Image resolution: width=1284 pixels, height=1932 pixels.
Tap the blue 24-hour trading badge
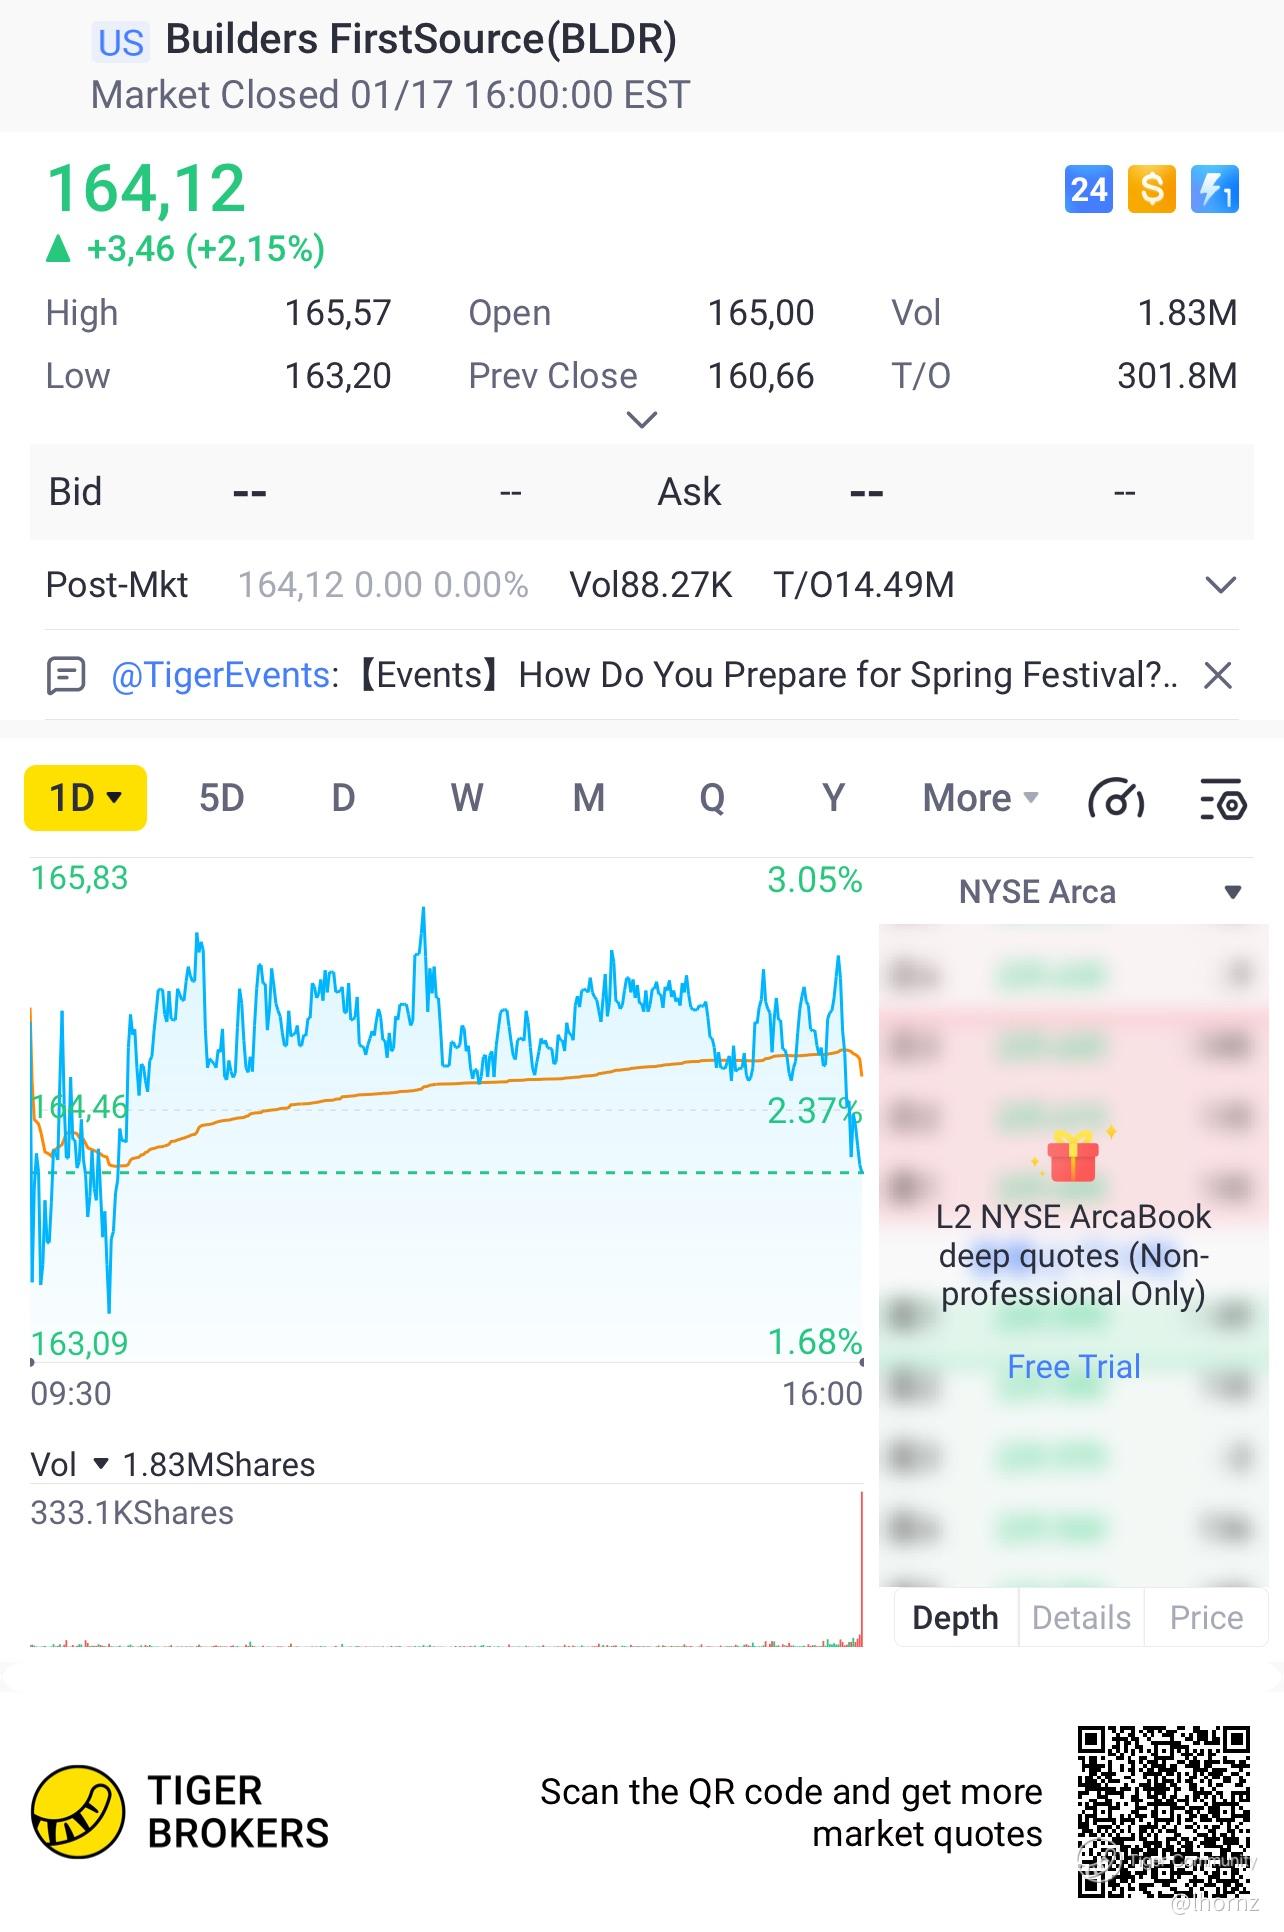1088,189
